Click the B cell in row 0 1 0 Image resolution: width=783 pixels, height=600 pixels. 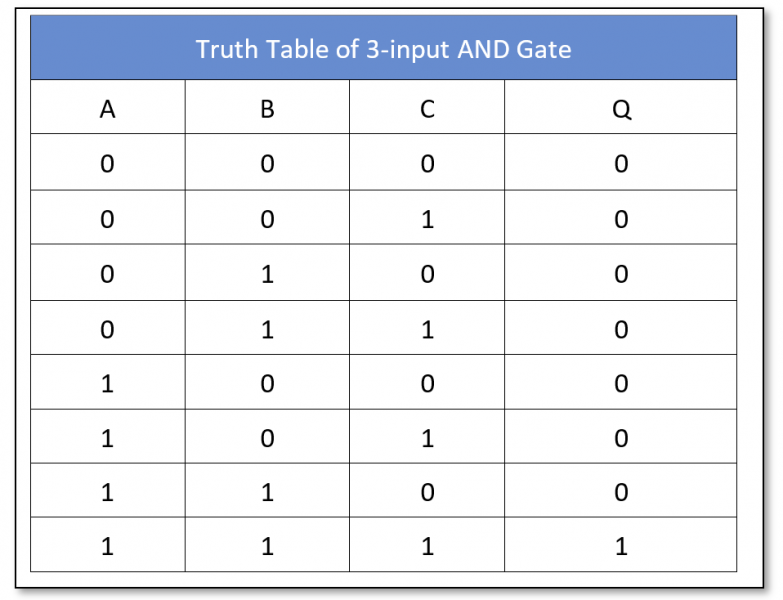coord(267,273)
